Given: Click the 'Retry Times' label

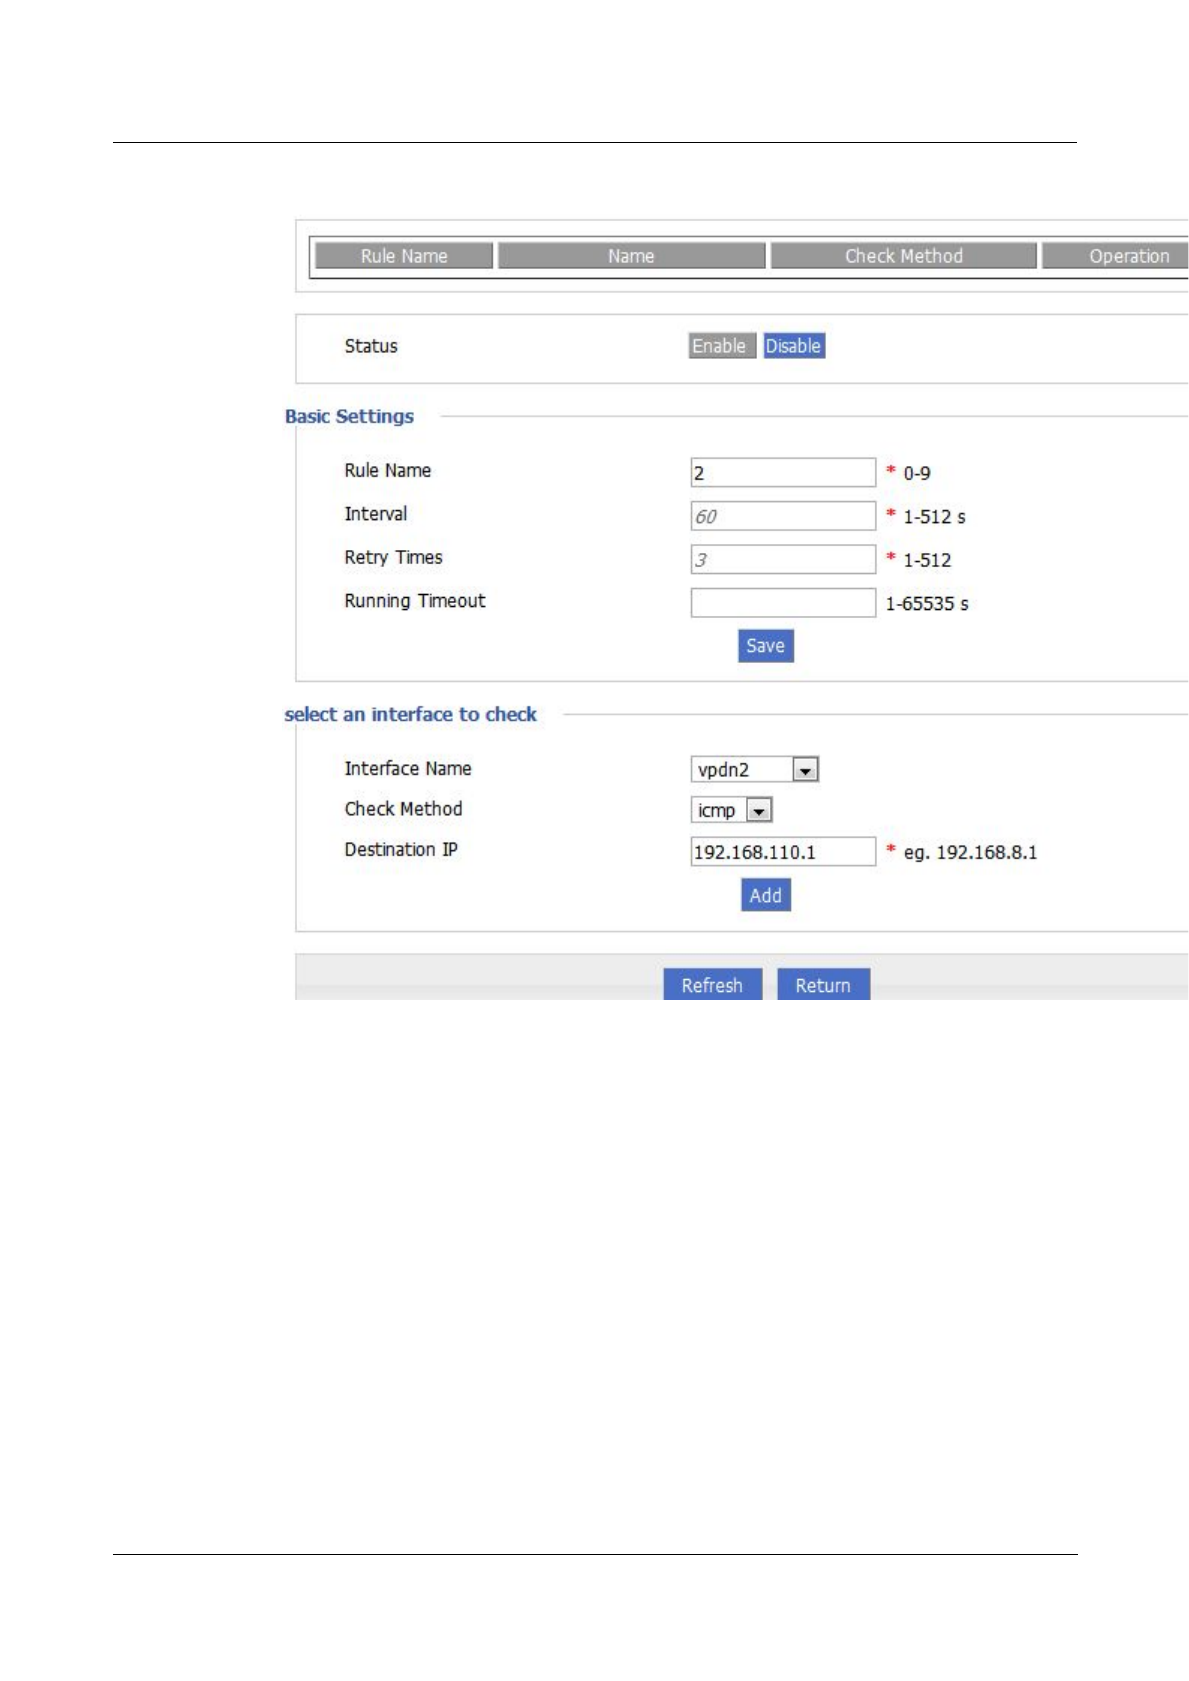Looking at the screenshot, I should [x=393, y=558].
